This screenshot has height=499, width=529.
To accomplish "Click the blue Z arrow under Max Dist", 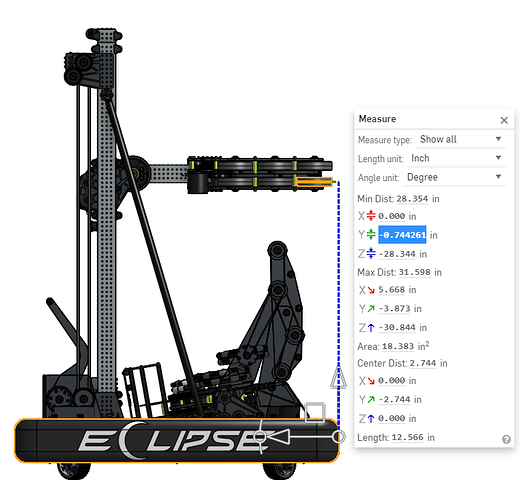I will point(371,327).
